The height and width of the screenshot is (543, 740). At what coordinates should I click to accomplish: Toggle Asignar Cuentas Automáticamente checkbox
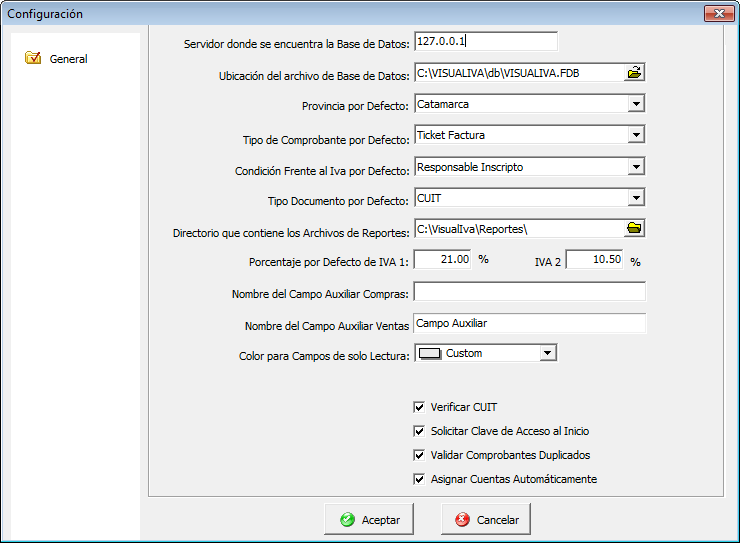click(419, 479)
